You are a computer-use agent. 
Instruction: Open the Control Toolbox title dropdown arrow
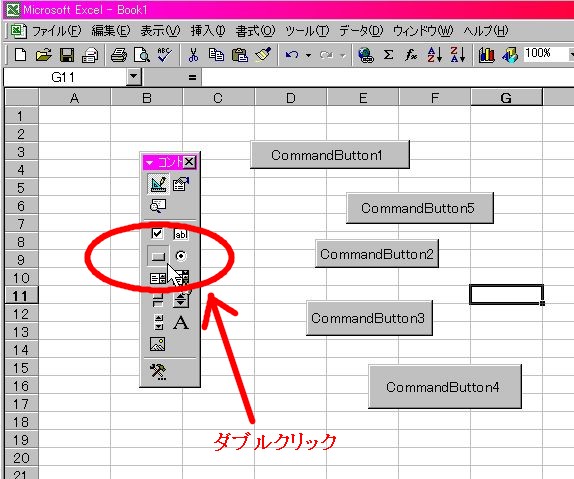point(149,162)
